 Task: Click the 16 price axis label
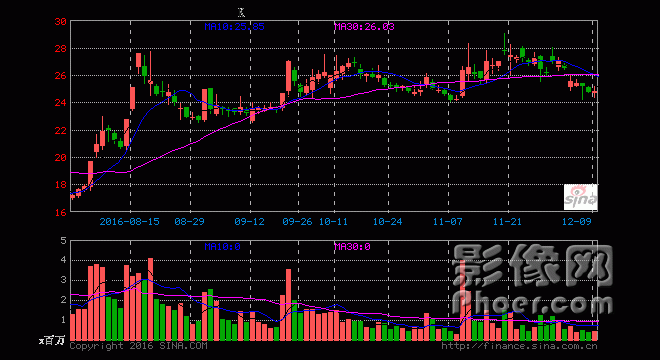pyautogui.click(x=61, y=213)
